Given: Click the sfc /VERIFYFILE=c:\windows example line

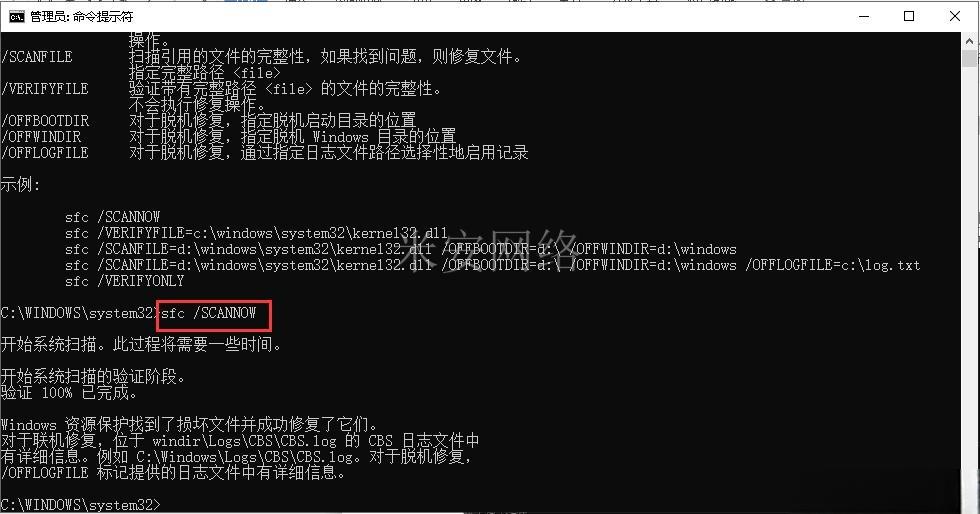Looking at the screenshot, I should tap(256, 233).
